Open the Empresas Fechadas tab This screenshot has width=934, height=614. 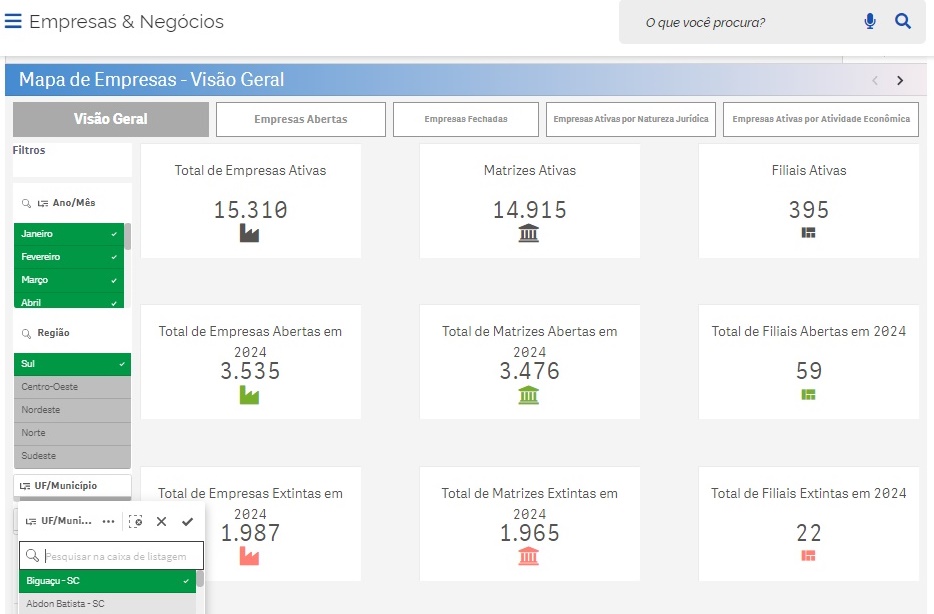click(465, 119)
